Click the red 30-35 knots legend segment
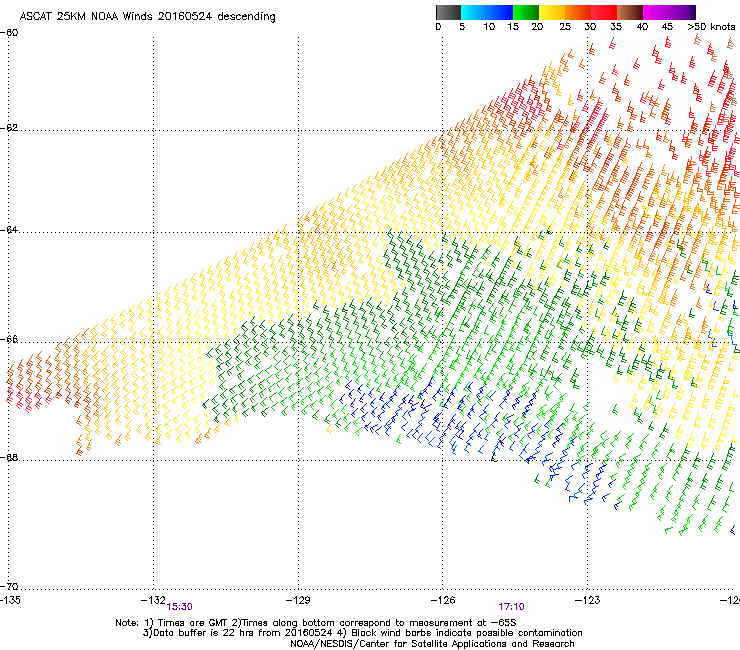Viewport: 740px width, 650px height. point(604,12)
